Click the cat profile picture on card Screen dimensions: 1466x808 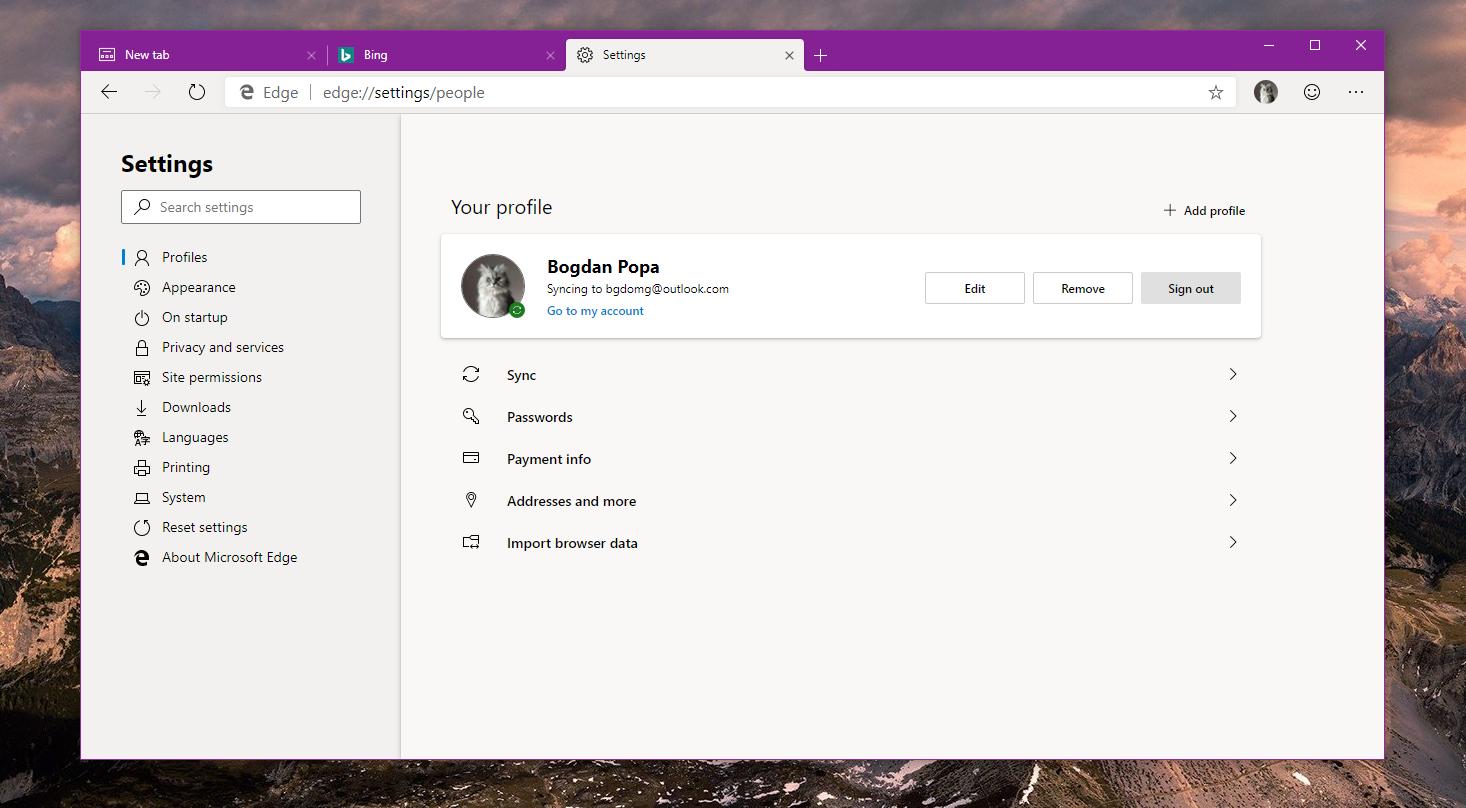point(492,286)
